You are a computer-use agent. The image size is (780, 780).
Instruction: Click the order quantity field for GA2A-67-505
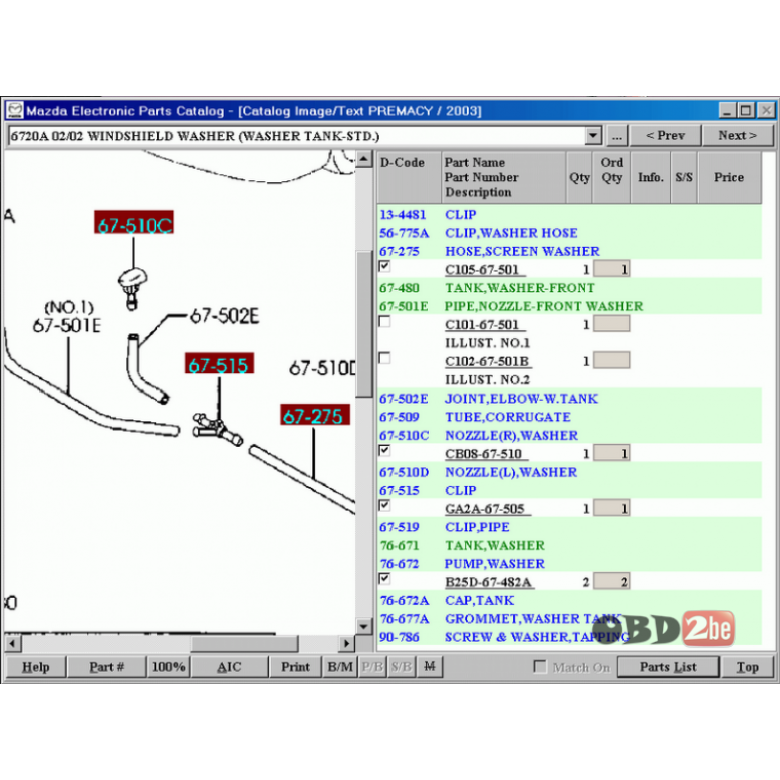[x=612, y=508]
